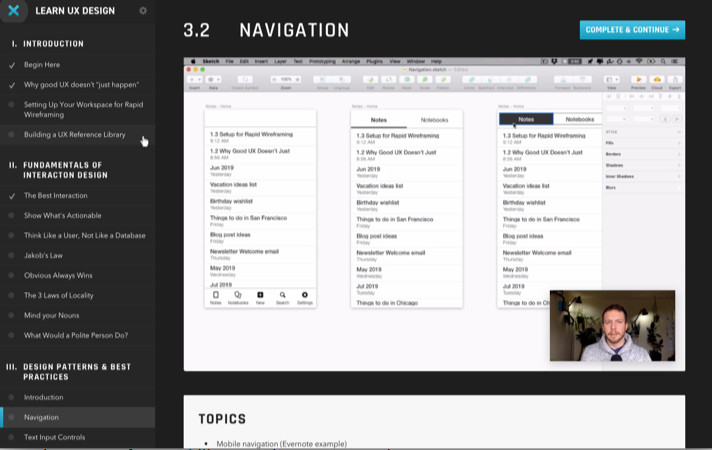Open 'The Best Interaction' lesson
Screen dimensions: 712x450
click(x=77, y=195)
